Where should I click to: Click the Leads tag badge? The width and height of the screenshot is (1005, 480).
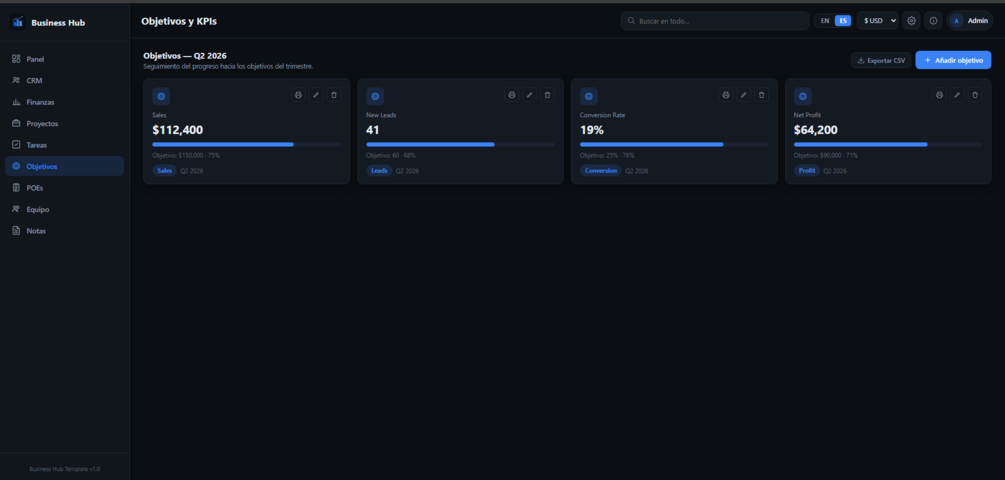(379, 171)
